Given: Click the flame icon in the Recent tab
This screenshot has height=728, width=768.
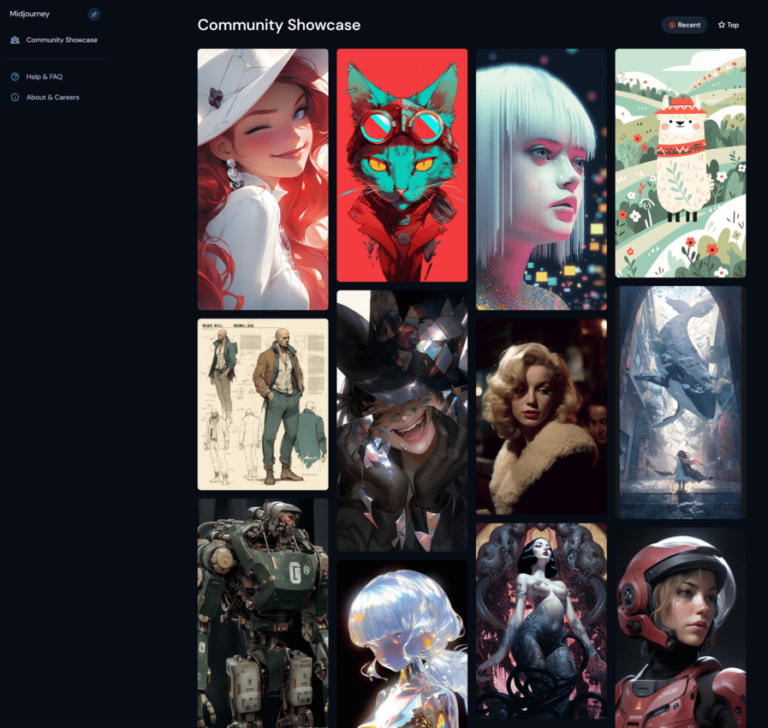Looking at the screenshot, I should click(672, 25).
